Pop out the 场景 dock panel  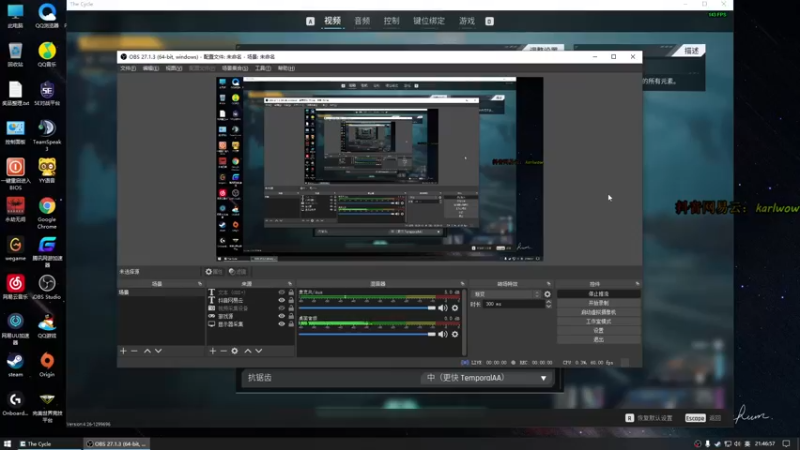click(199, 284)
